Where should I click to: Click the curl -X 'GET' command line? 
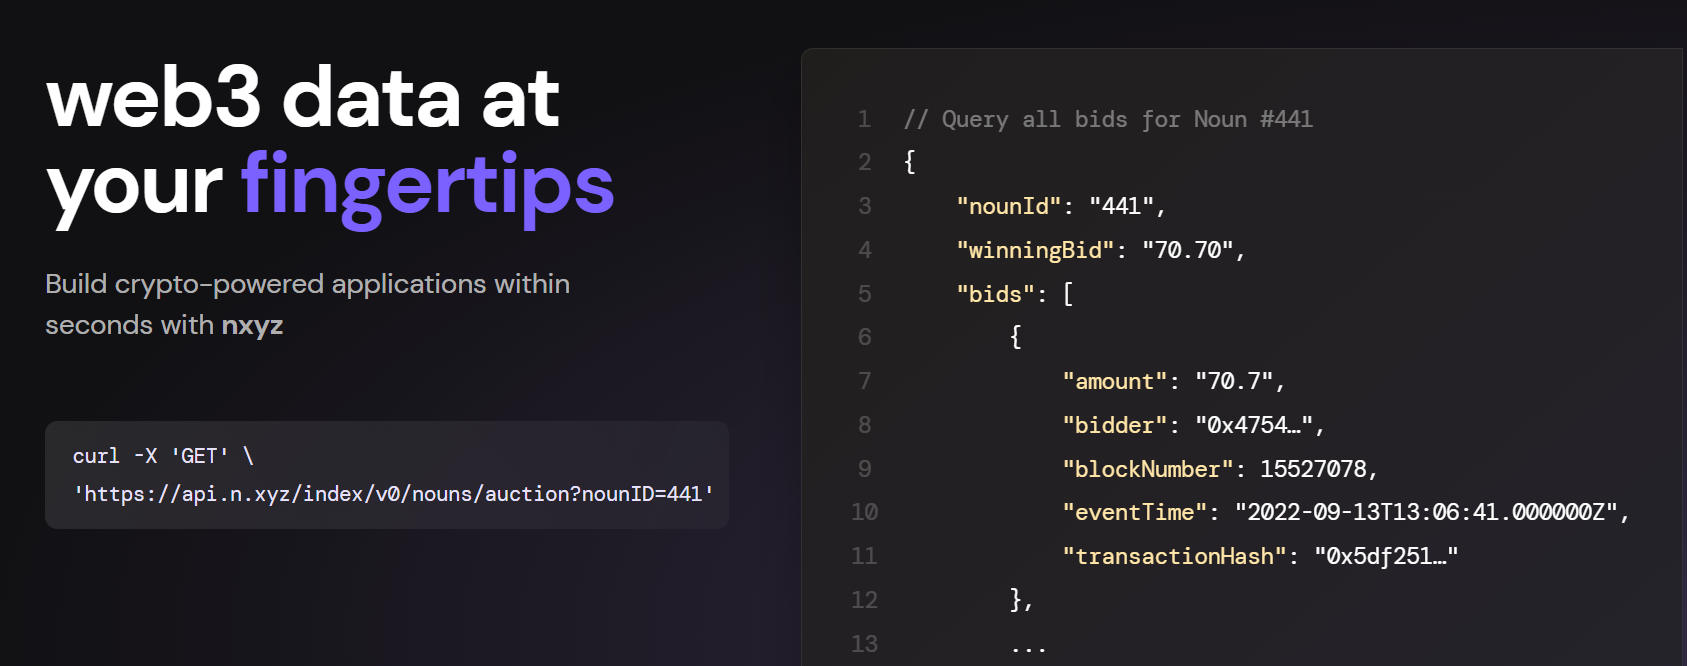click(163, 456)
